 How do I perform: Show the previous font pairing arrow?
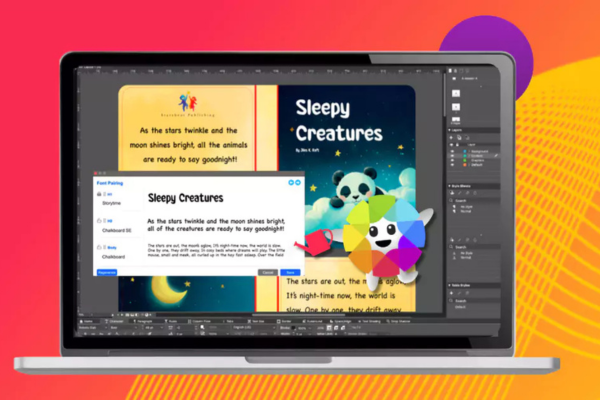point(291,183)
